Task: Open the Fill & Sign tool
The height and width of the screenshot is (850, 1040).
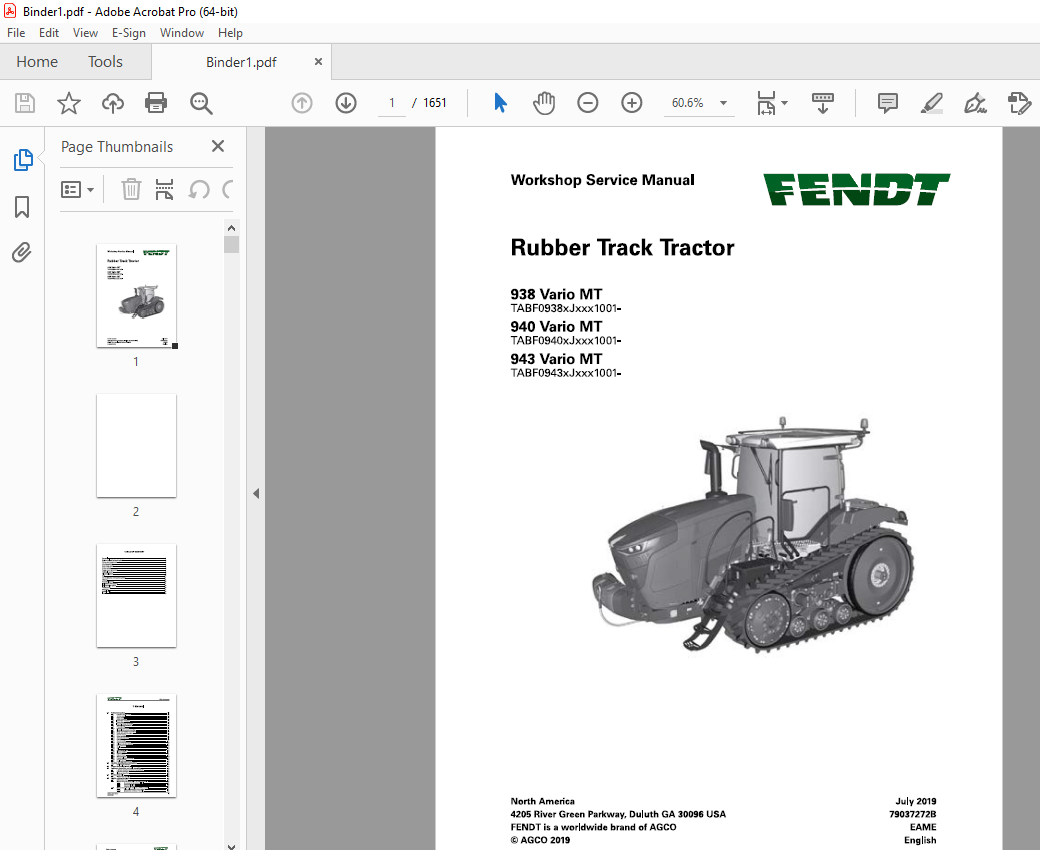Action: 975,103
